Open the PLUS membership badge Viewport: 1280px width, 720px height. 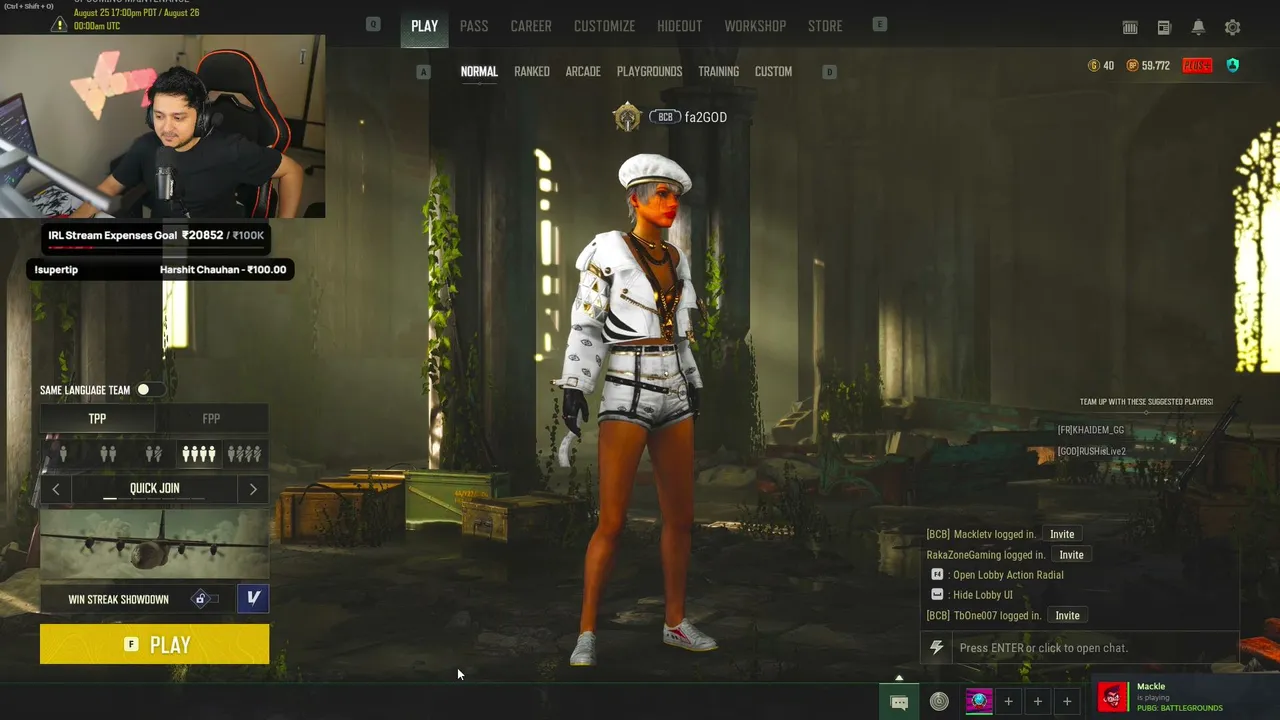(x=1197, y=66)
